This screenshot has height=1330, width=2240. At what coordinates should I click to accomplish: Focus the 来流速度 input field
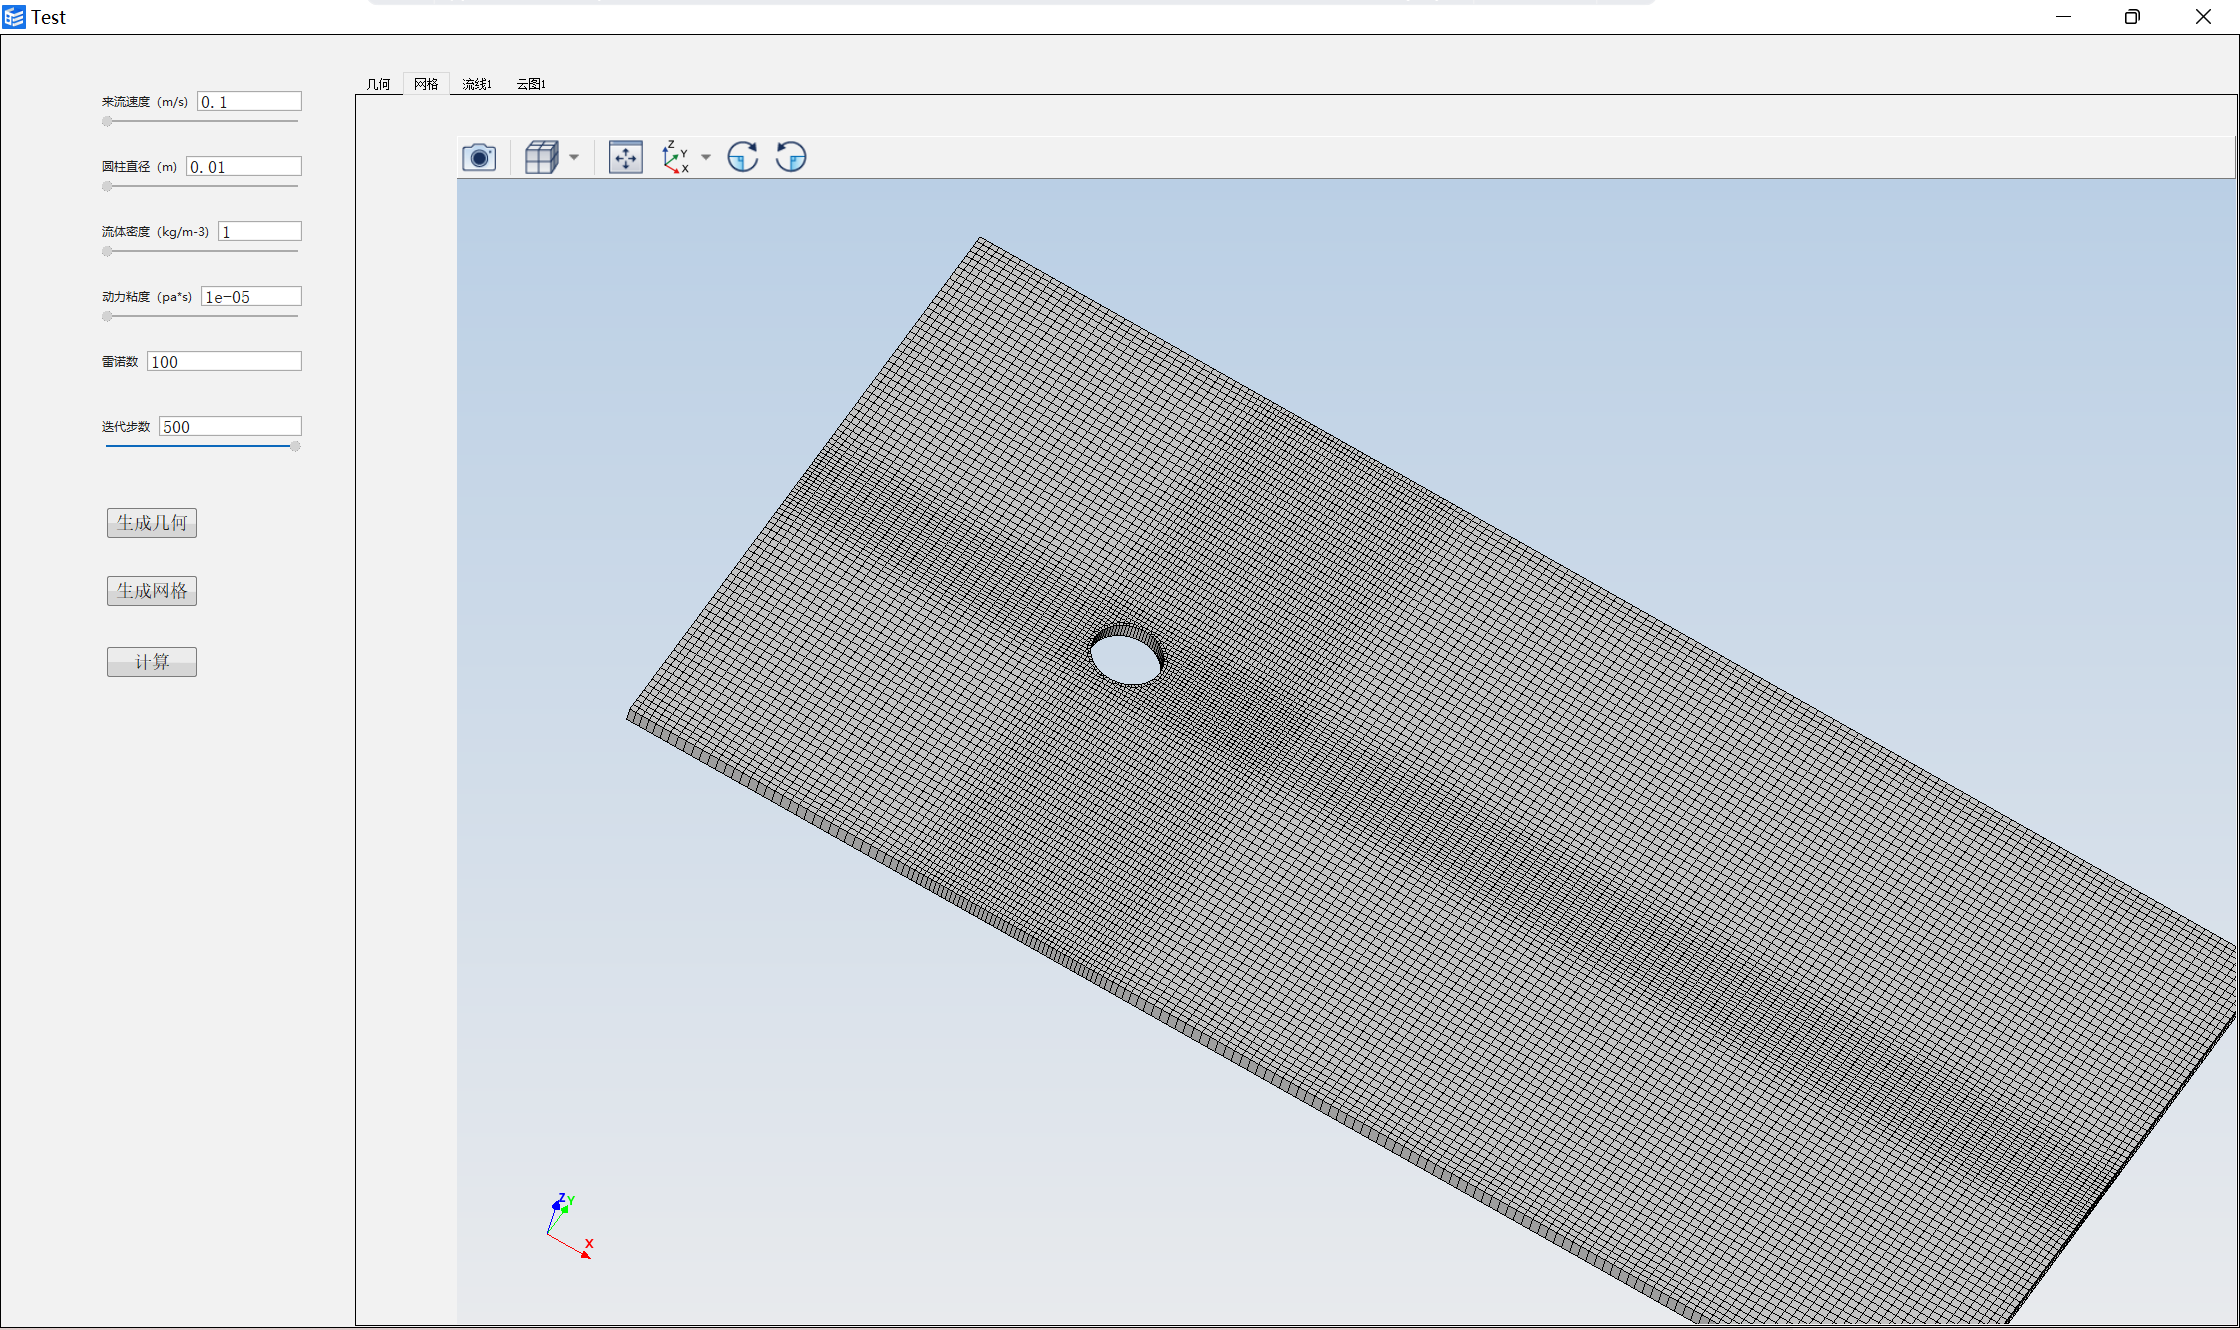point(250,102)
